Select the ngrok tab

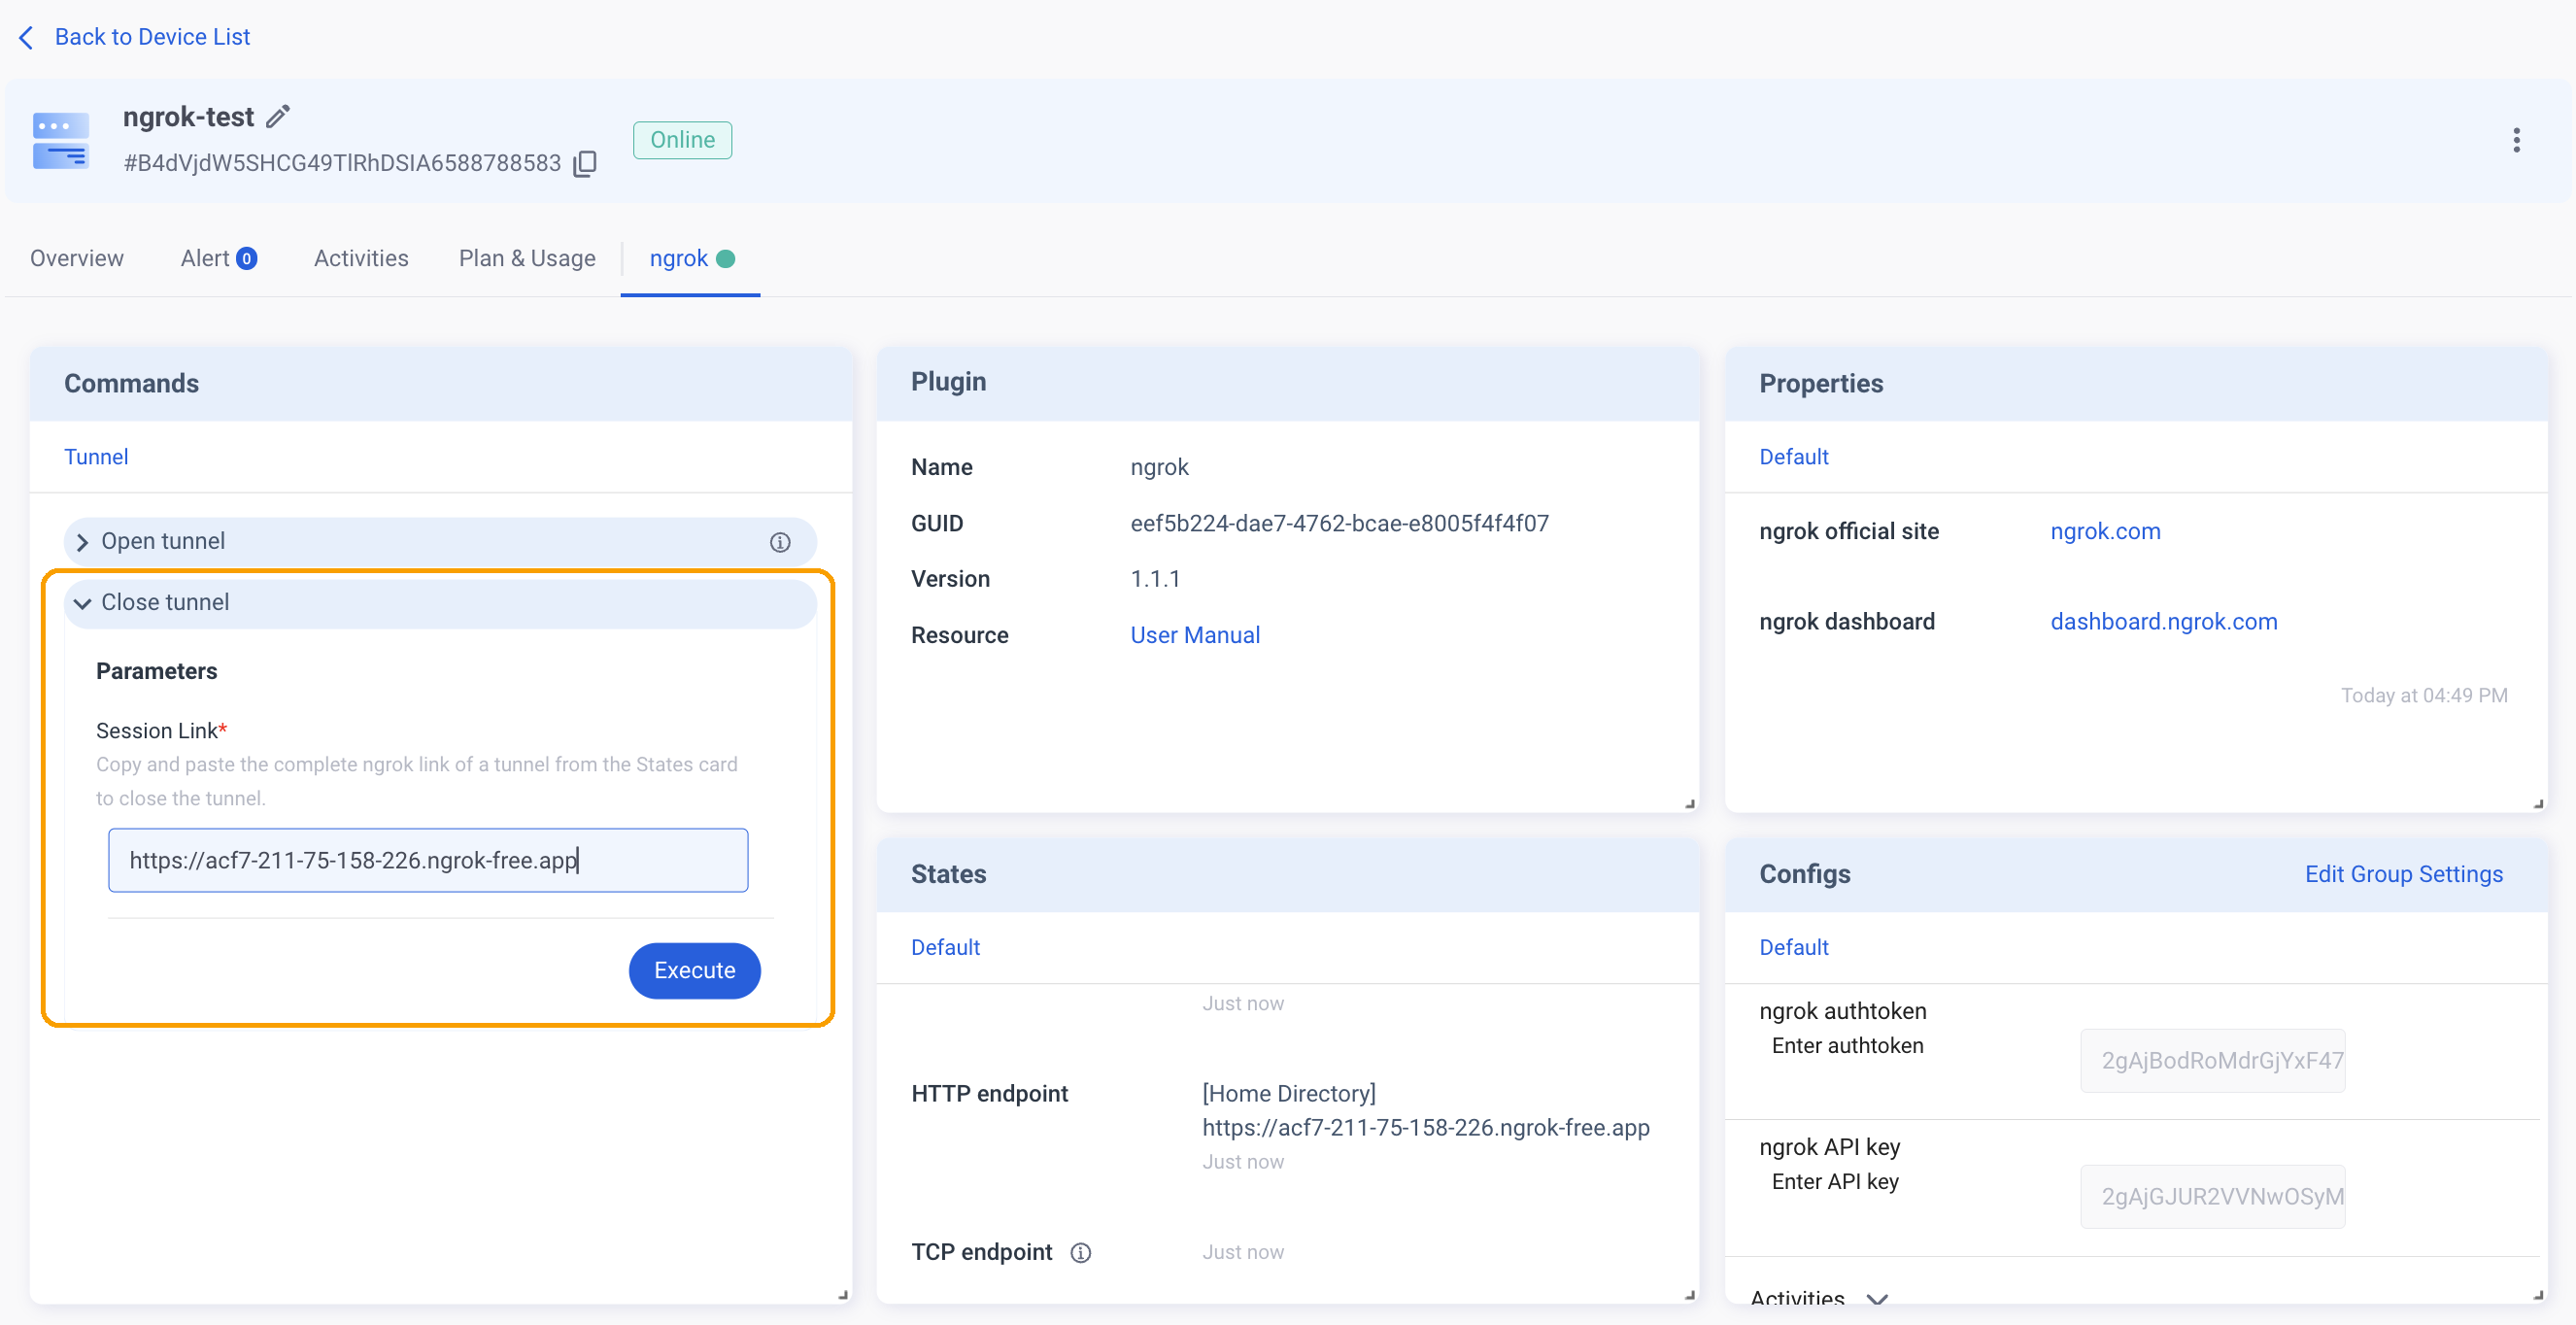[691, 258]
